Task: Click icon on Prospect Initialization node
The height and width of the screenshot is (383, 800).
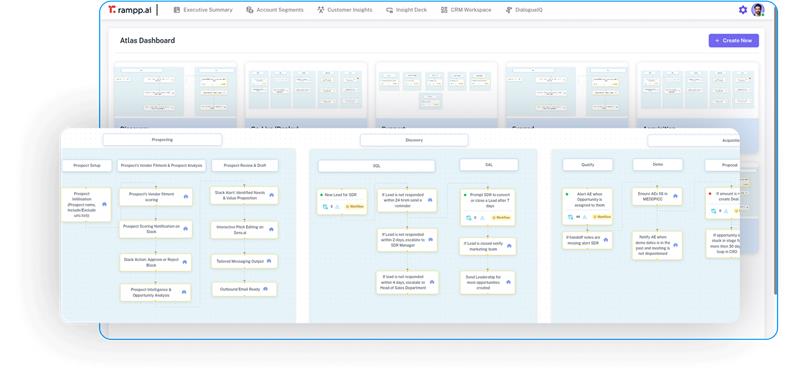Action: click(x=104, y=204)
